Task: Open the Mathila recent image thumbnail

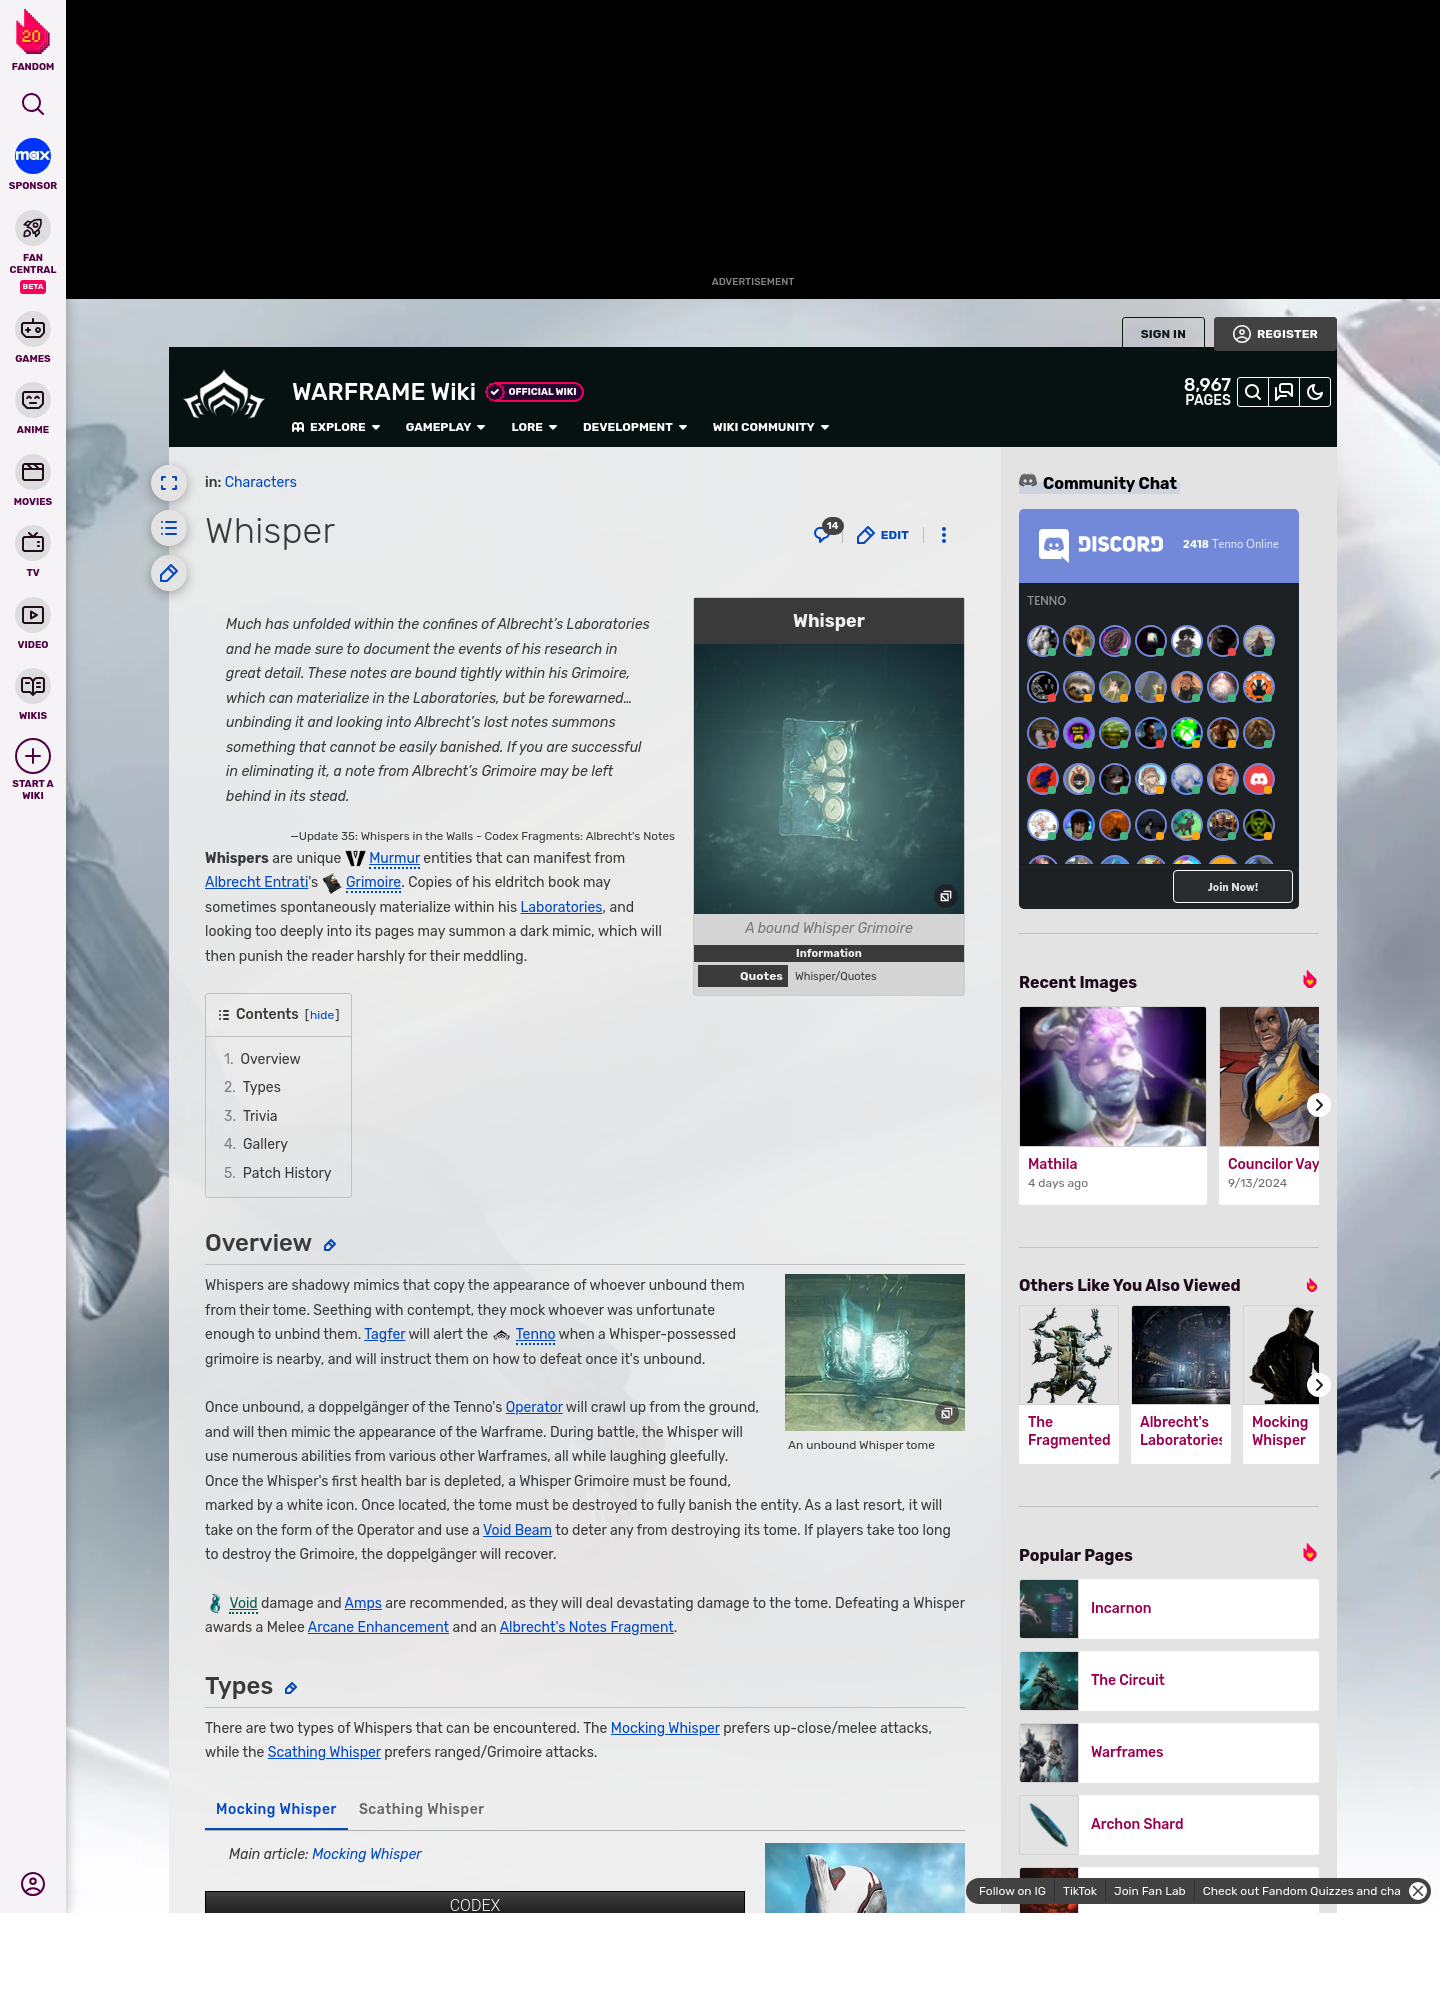Action: tap(1113, 1076)
